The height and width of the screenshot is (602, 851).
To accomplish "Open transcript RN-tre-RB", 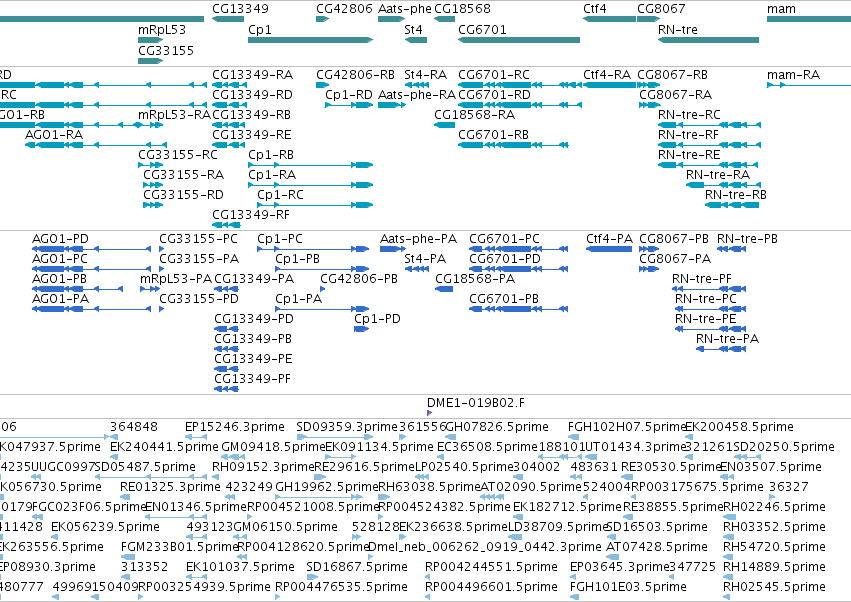I will pyautogui.click(x=735, y=194).
